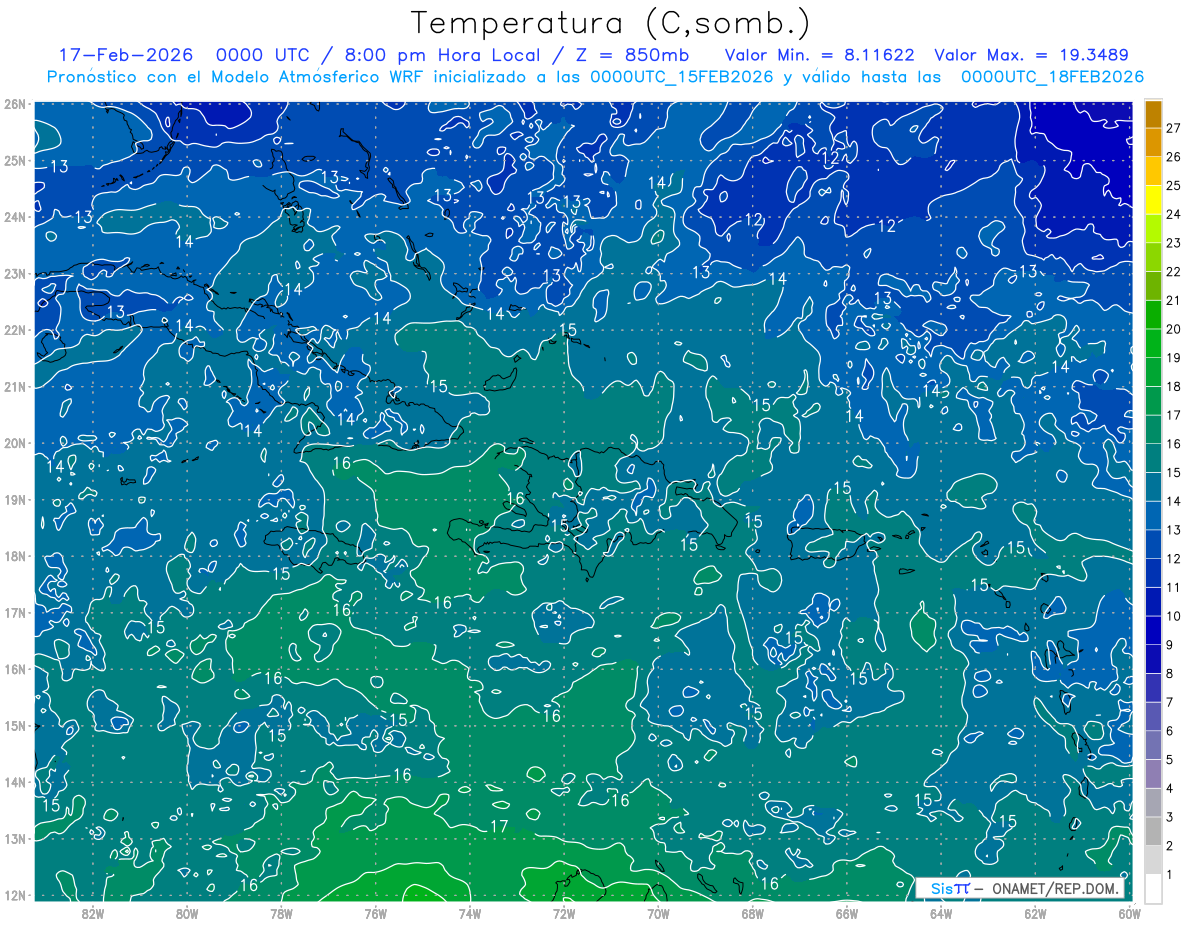Click the gray colorbar segment between 2 and 3
Screen dimensions: 1200x927
(1153, 830)
